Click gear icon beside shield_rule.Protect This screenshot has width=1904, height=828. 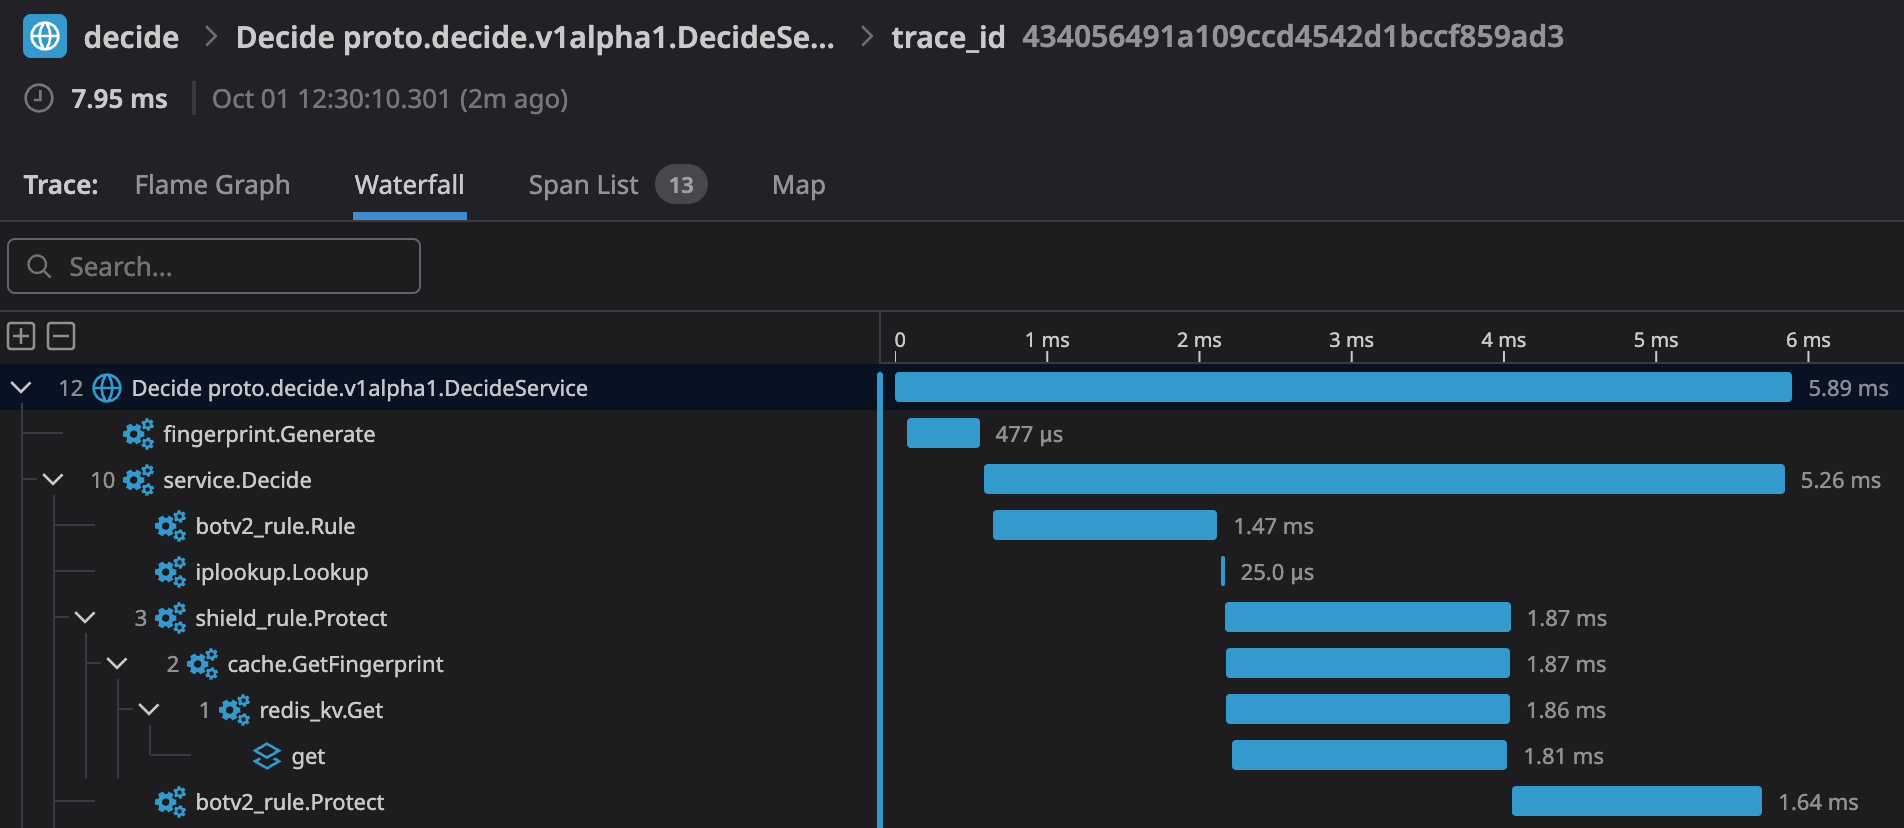(x=171, y=618)
